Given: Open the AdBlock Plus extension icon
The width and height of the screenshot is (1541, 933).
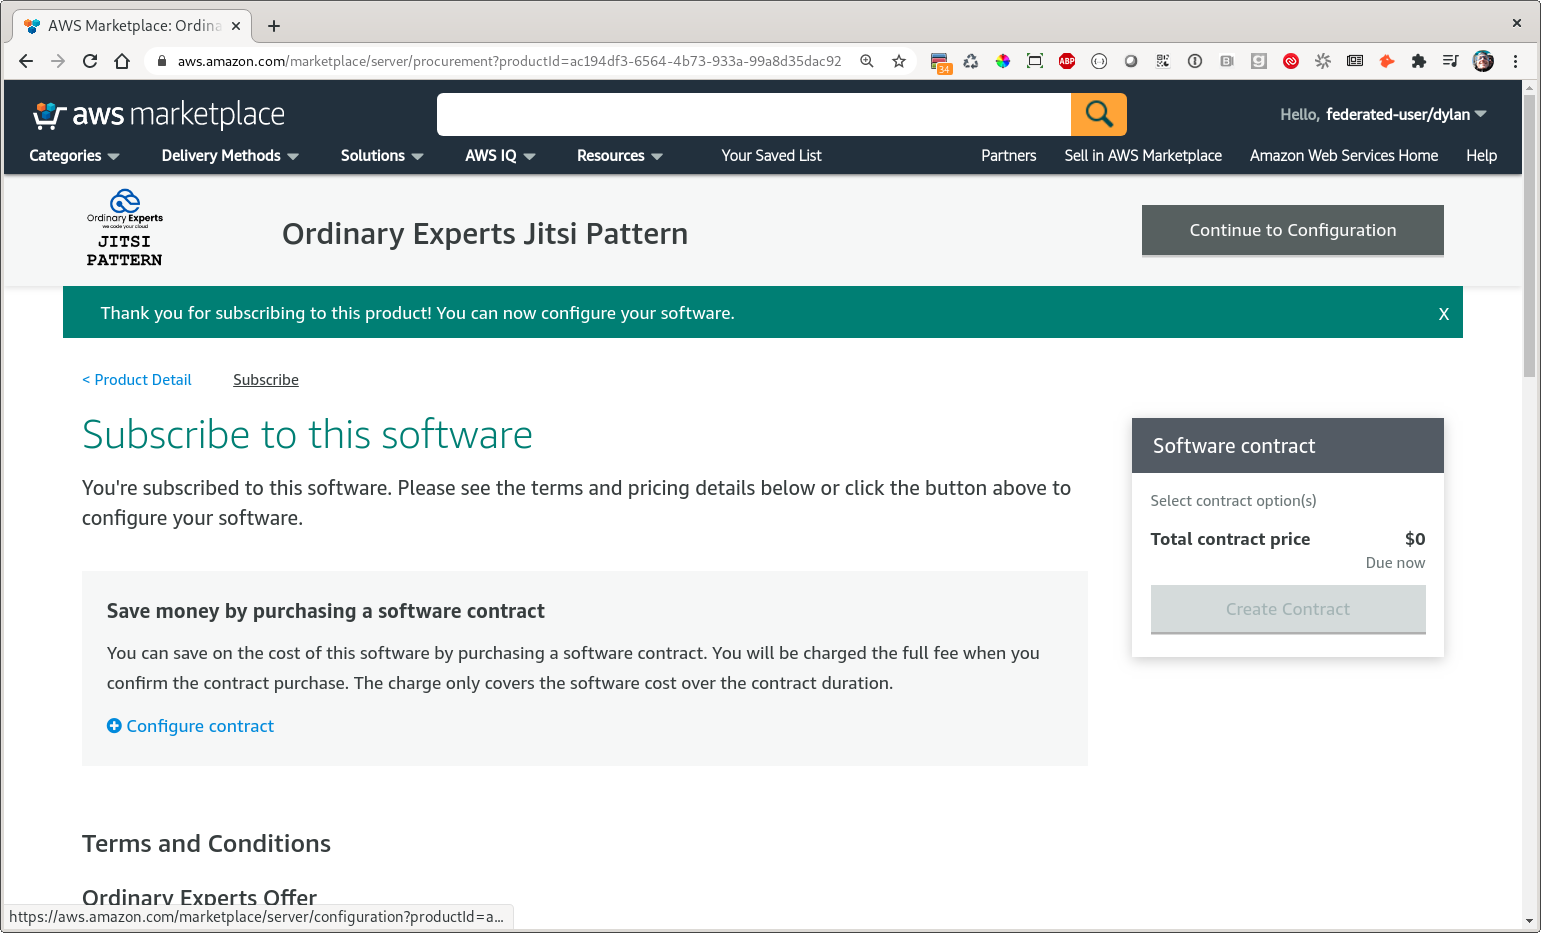Looking at the screenshot, I should point(1067,61).
